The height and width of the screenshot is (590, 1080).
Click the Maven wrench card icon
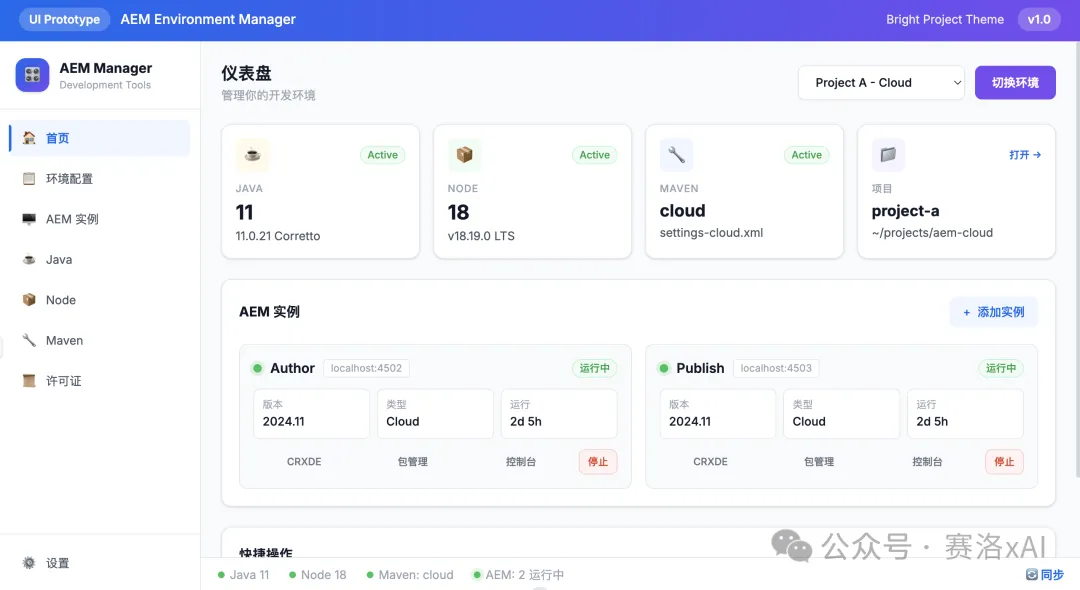tap(676, 155)
